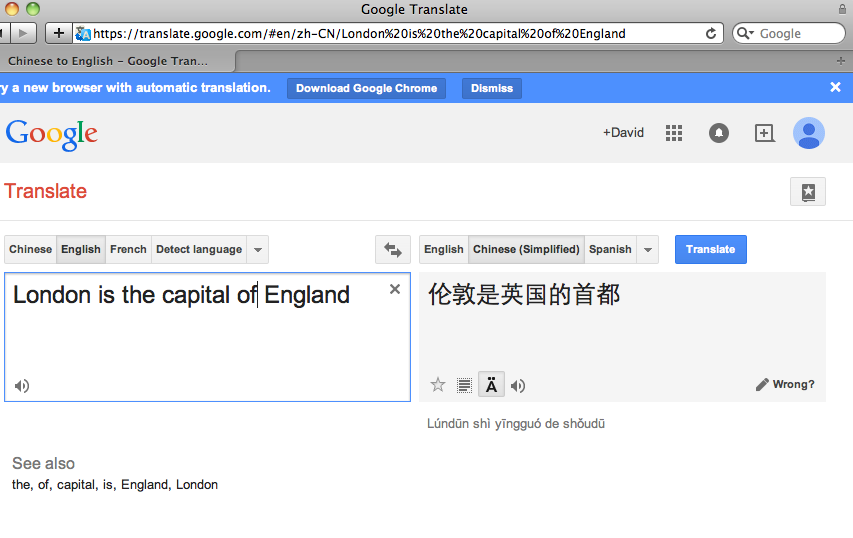The width and height of the screenshot is (853, 538).
Task: Click Download Google Chrome button
Action: tap(366, 88)
